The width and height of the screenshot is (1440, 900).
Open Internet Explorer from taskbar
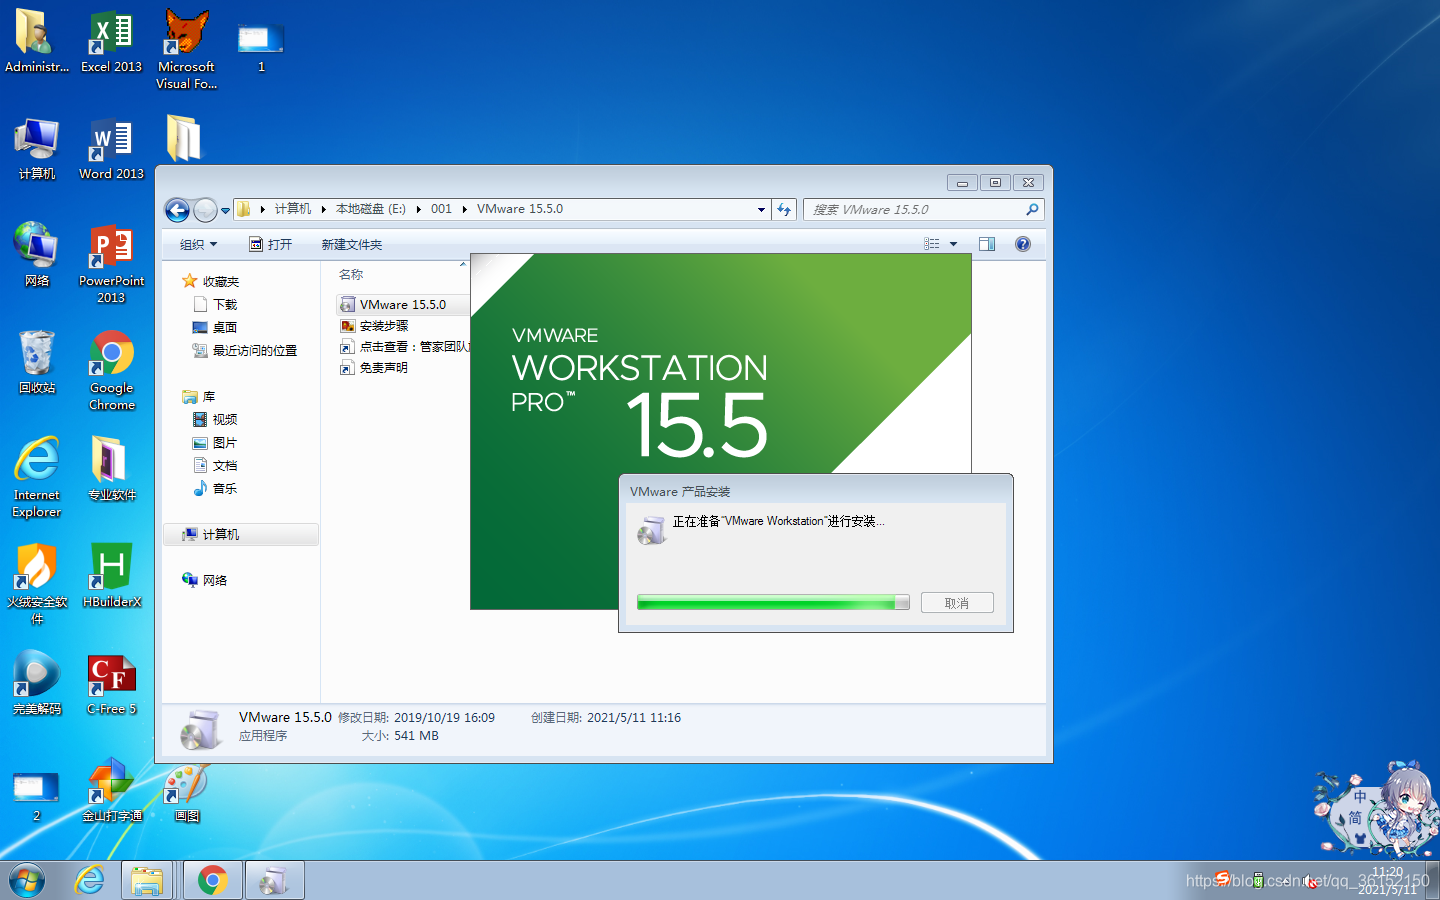(90, 880)
